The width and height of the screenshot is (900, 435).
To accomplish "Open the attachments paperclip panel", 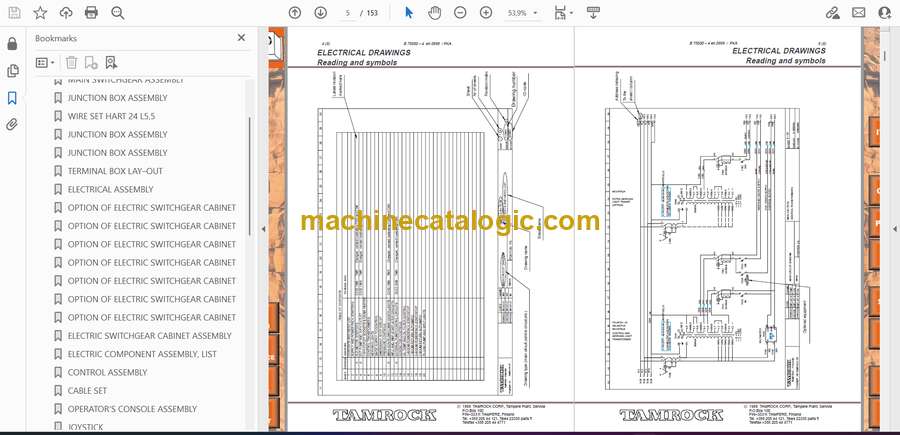I will (x=12, y=125).
